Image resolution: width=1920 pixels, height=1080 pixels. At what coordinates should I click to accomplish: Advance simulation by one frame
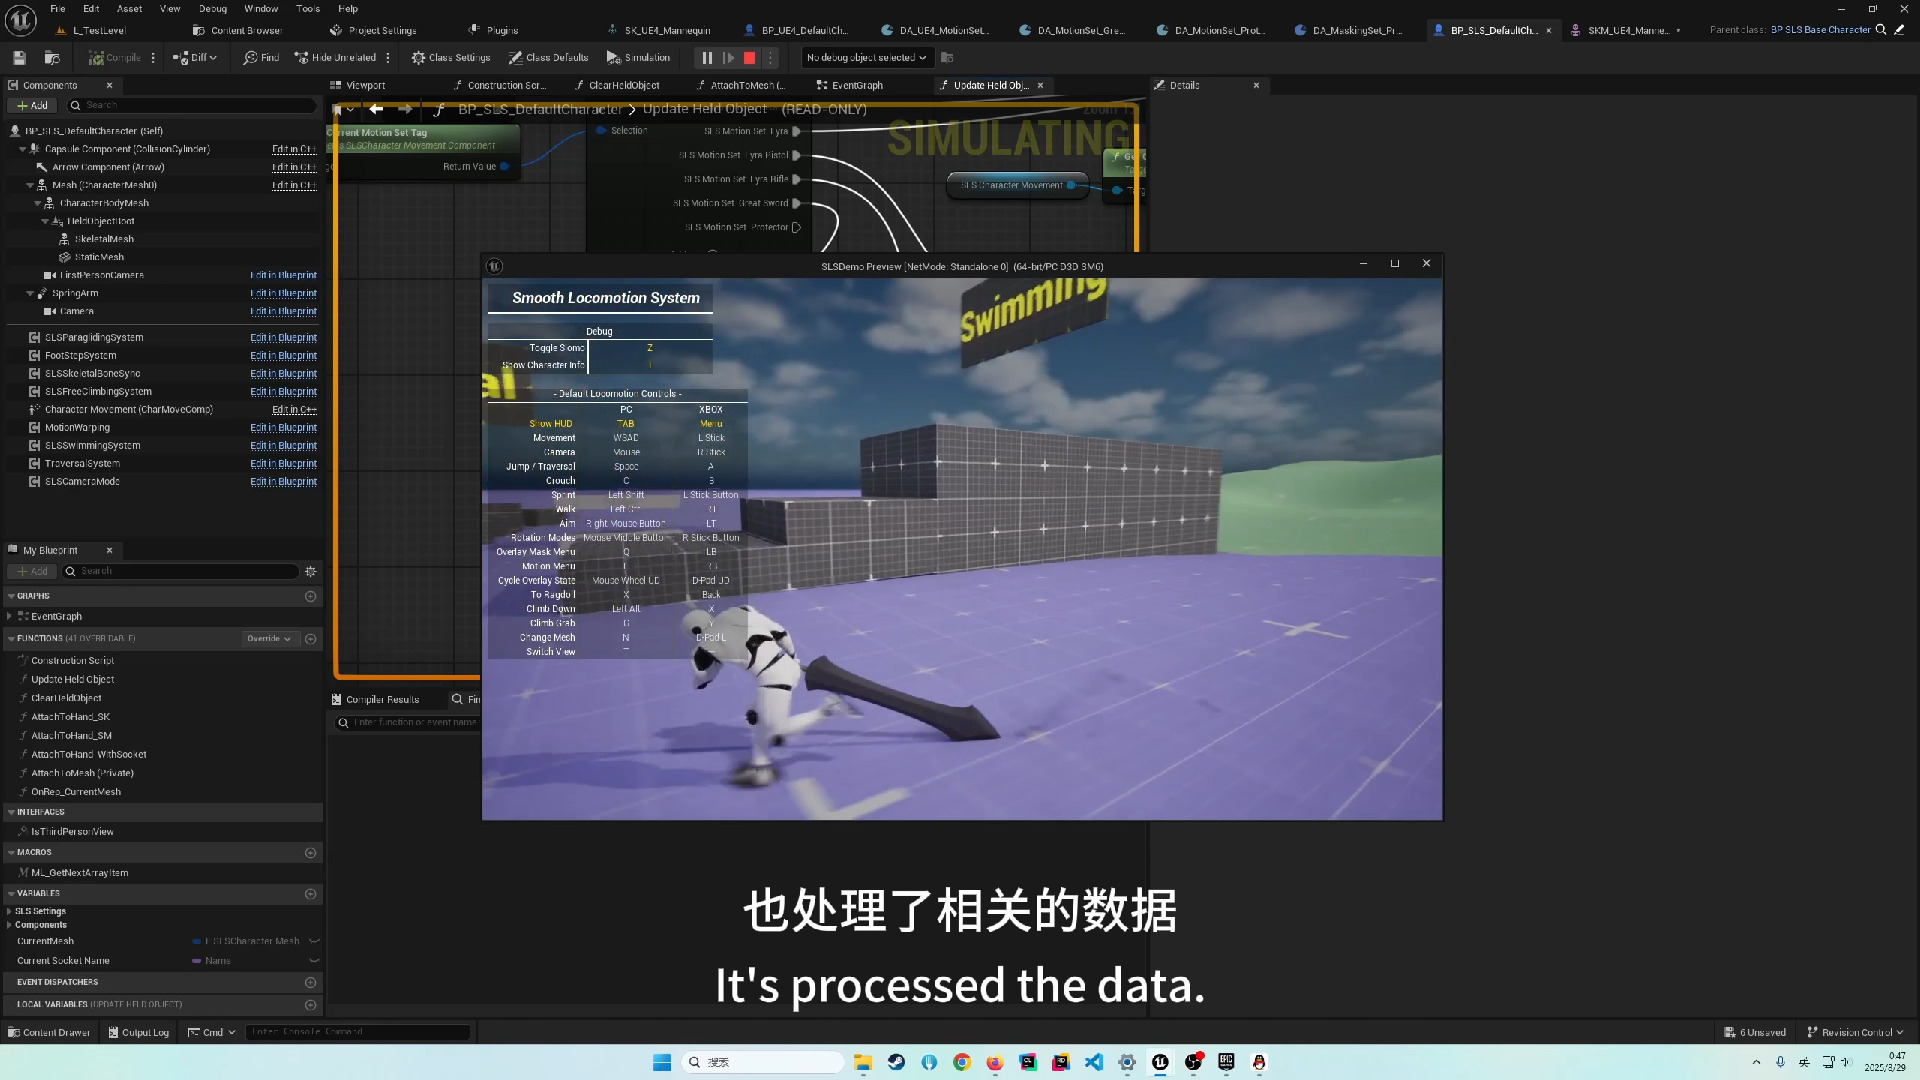(728, 58)
